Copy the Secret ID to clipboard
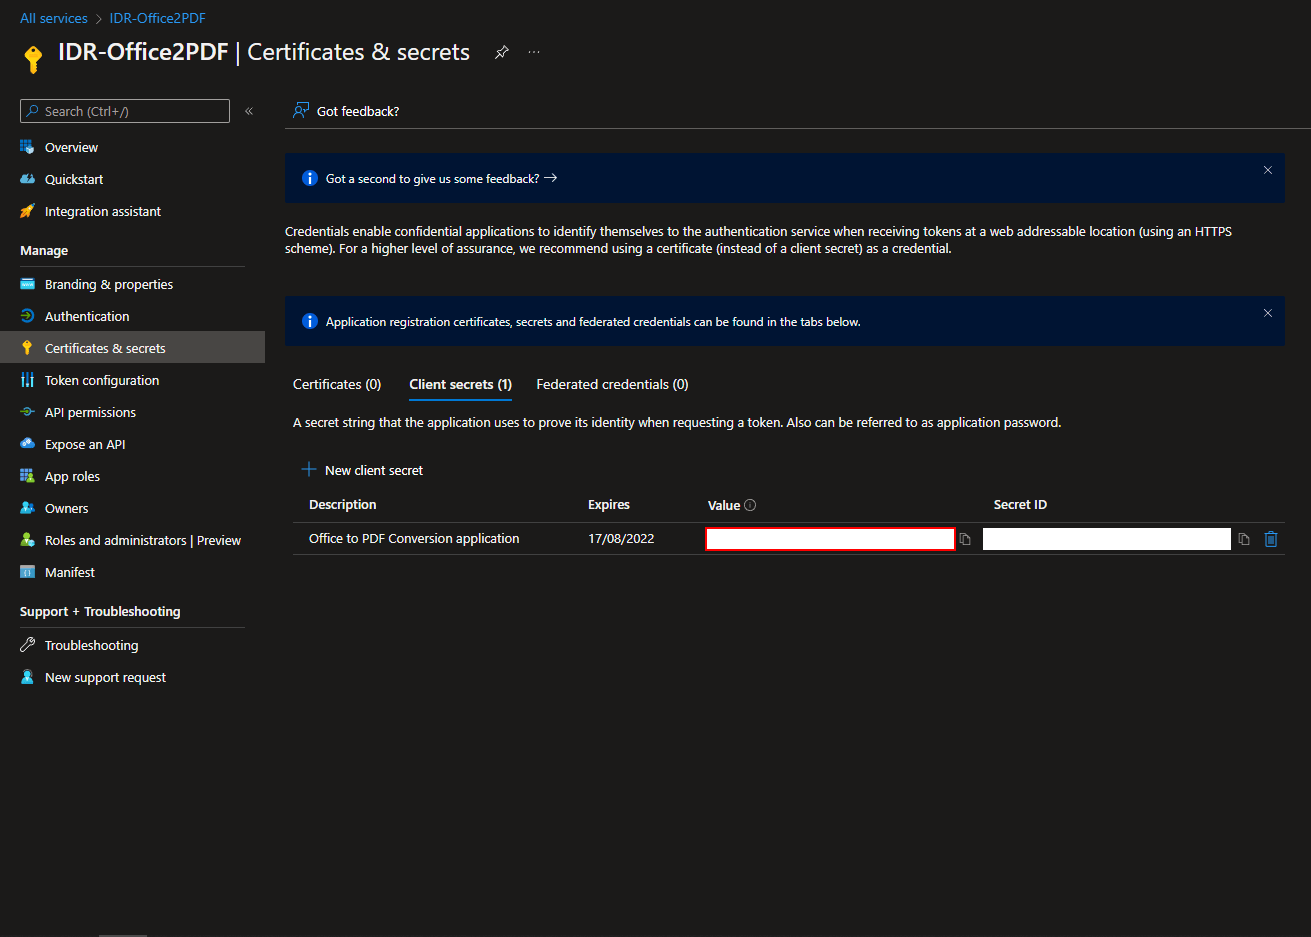Viewport: 1311px width, 937px height. (1244, 539)
